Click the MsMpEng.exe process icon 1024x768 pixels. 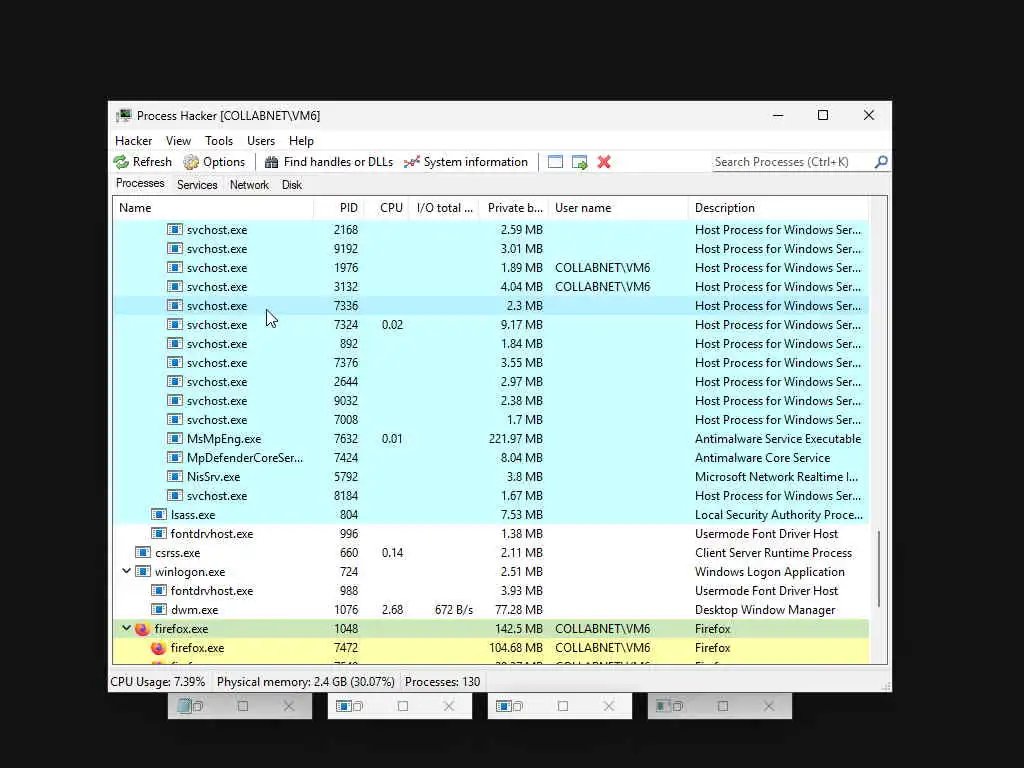174,439
